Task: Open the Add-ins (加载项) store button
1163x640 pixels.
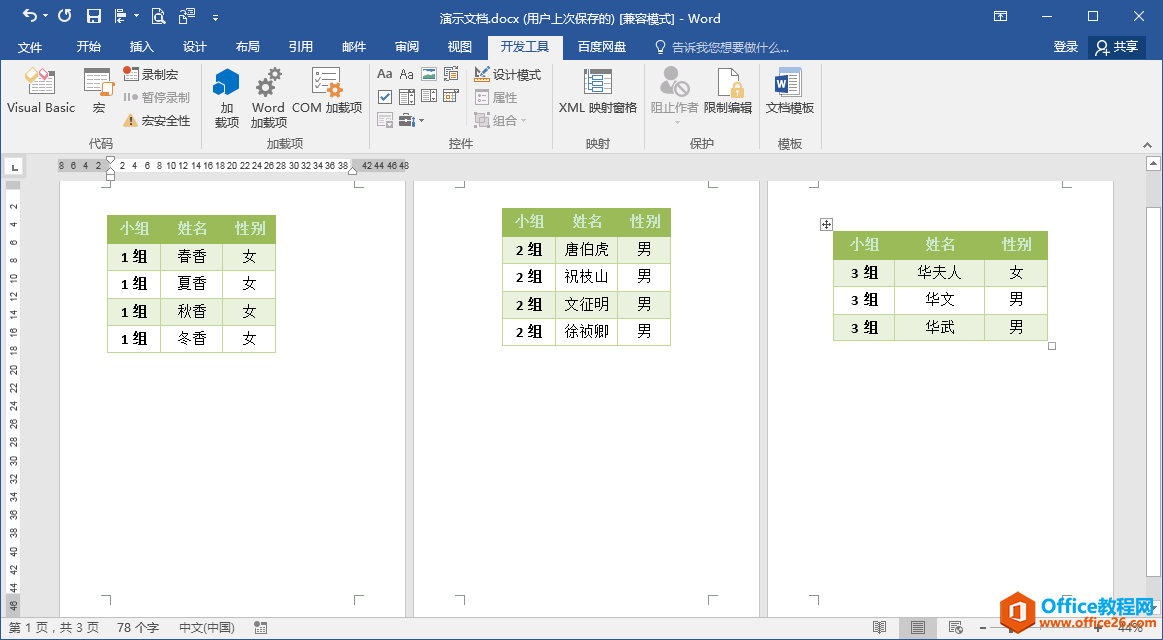Action: [x=226, y=98]
